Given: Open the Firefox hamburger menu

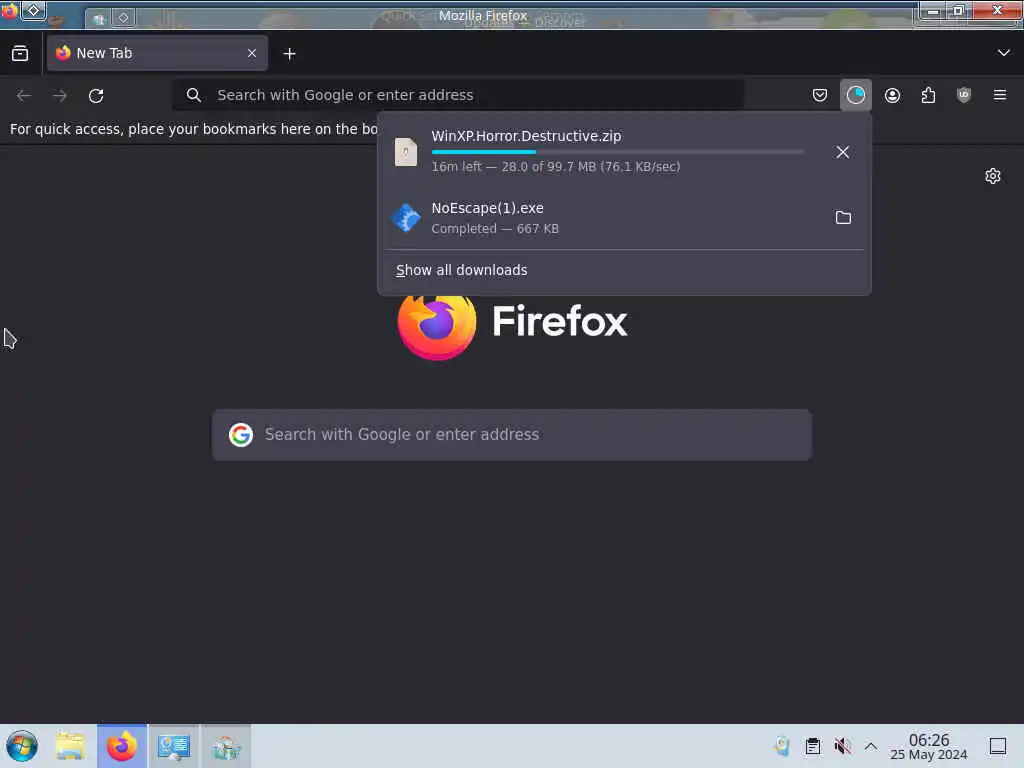Looking at the screenshot, I should point(1000,95).
